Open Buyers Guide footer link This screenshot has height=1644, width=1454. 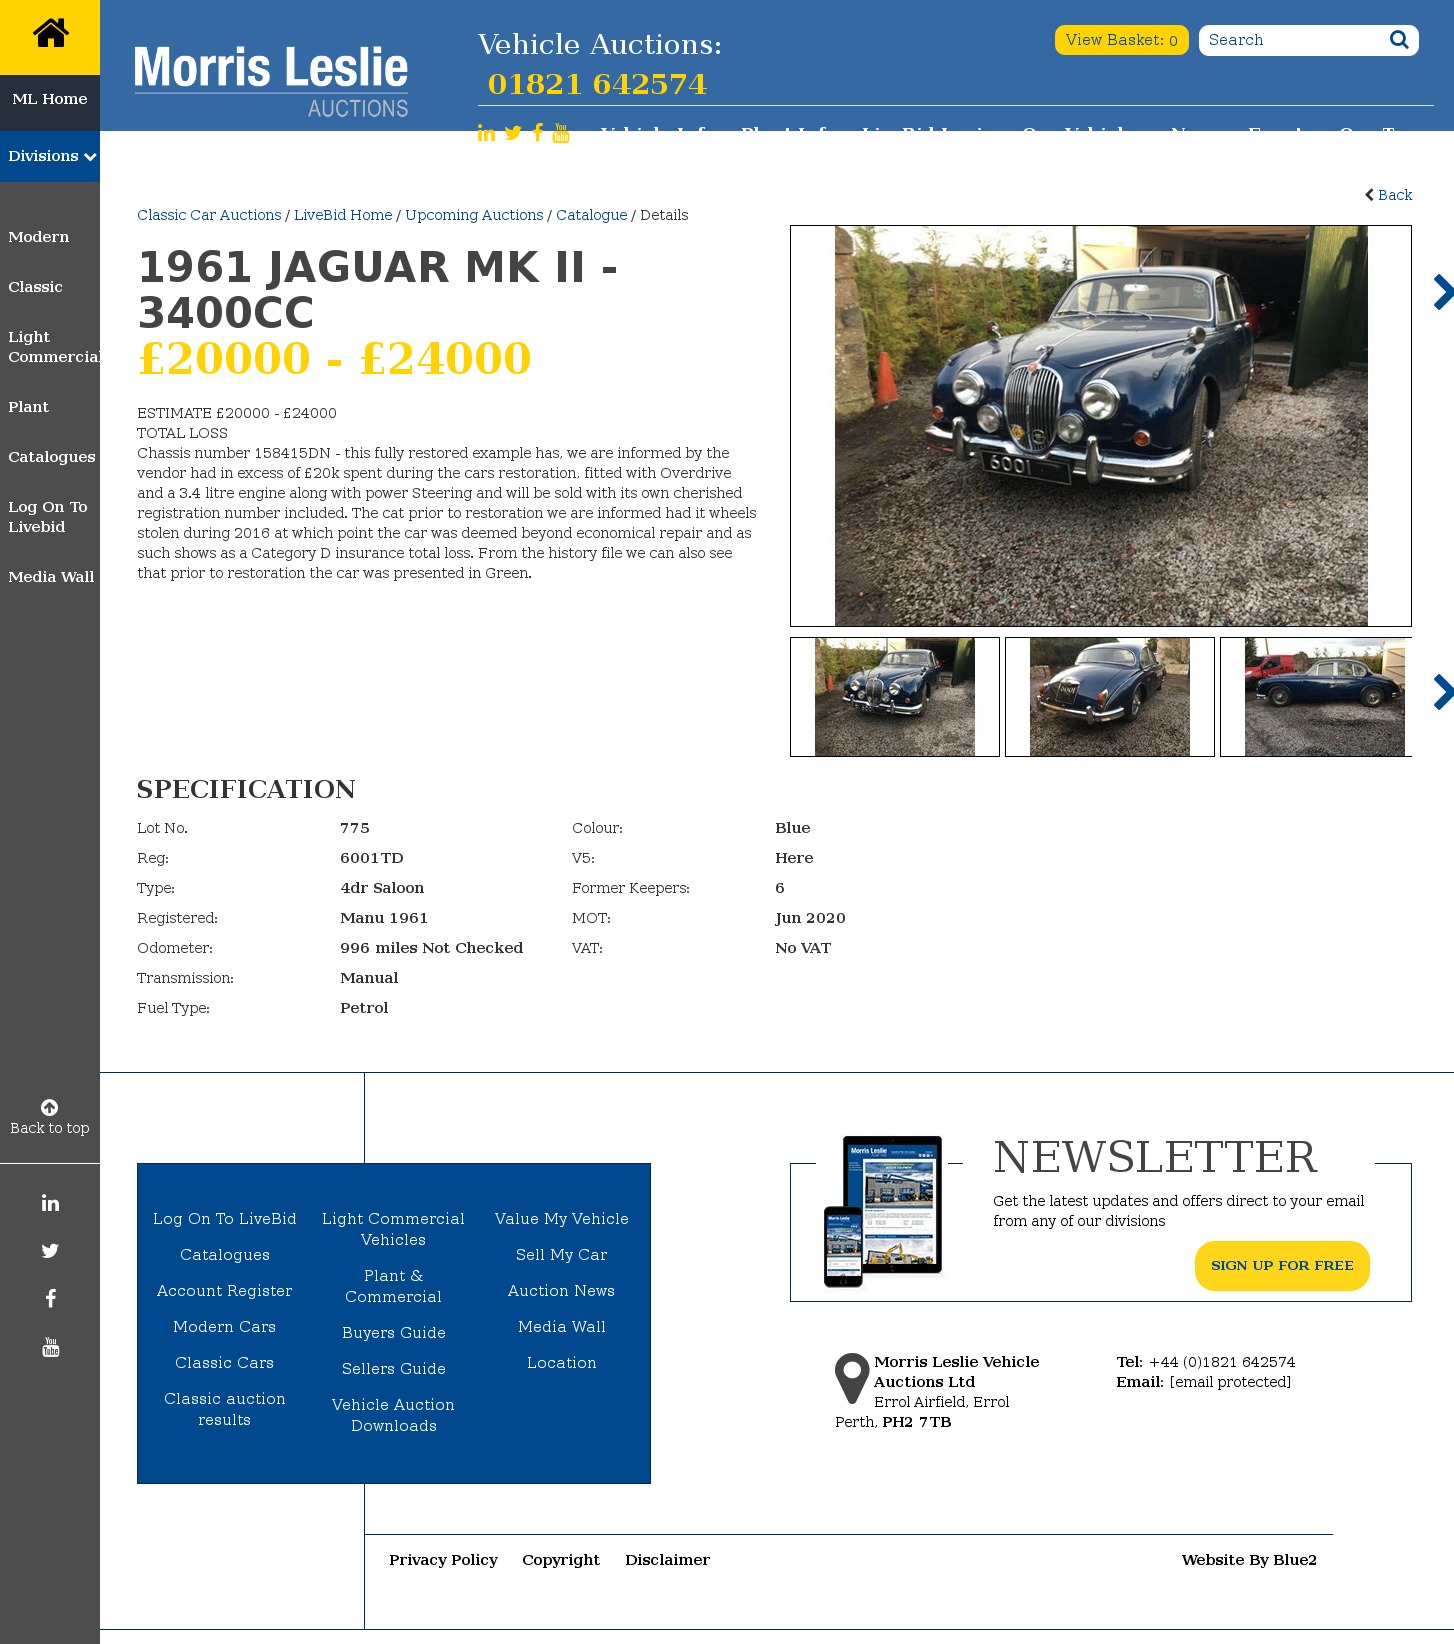394,1333
